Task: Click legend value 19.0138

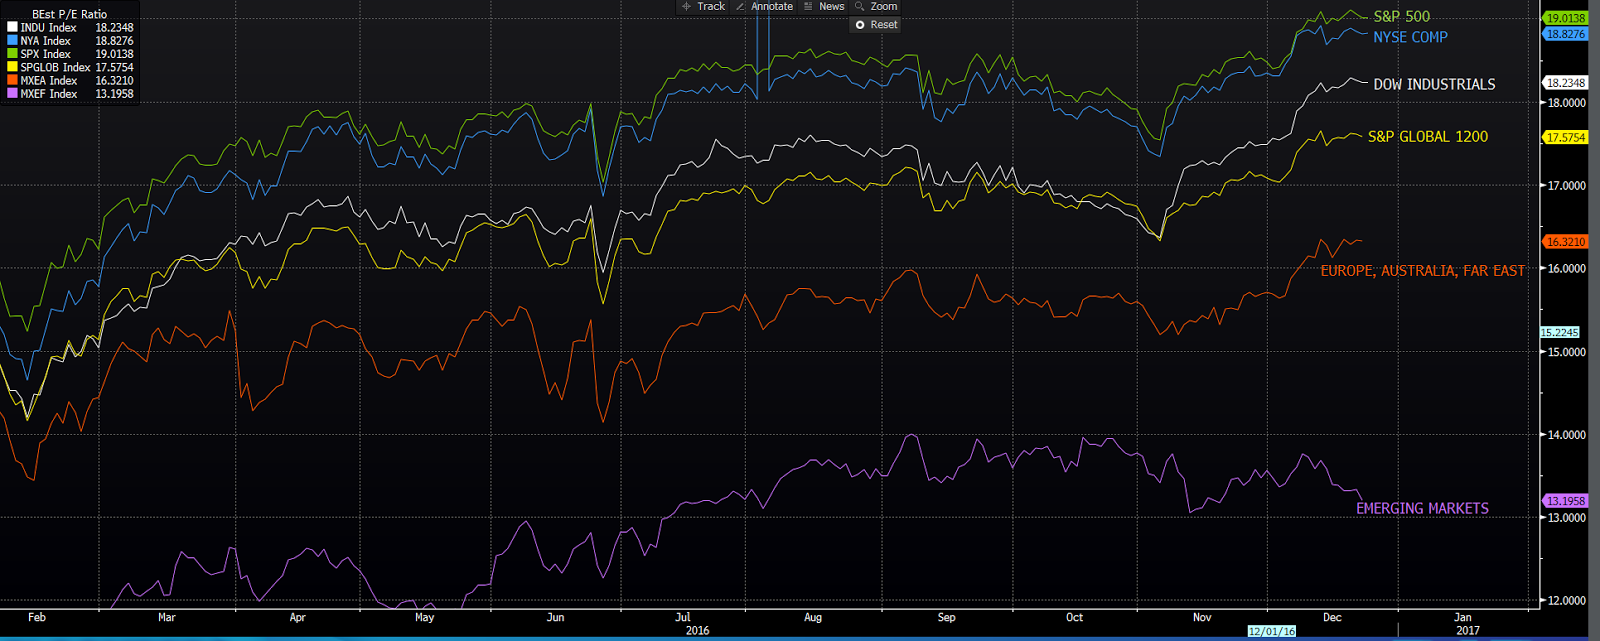Action: pyautogui.click(x=114, y=54)
